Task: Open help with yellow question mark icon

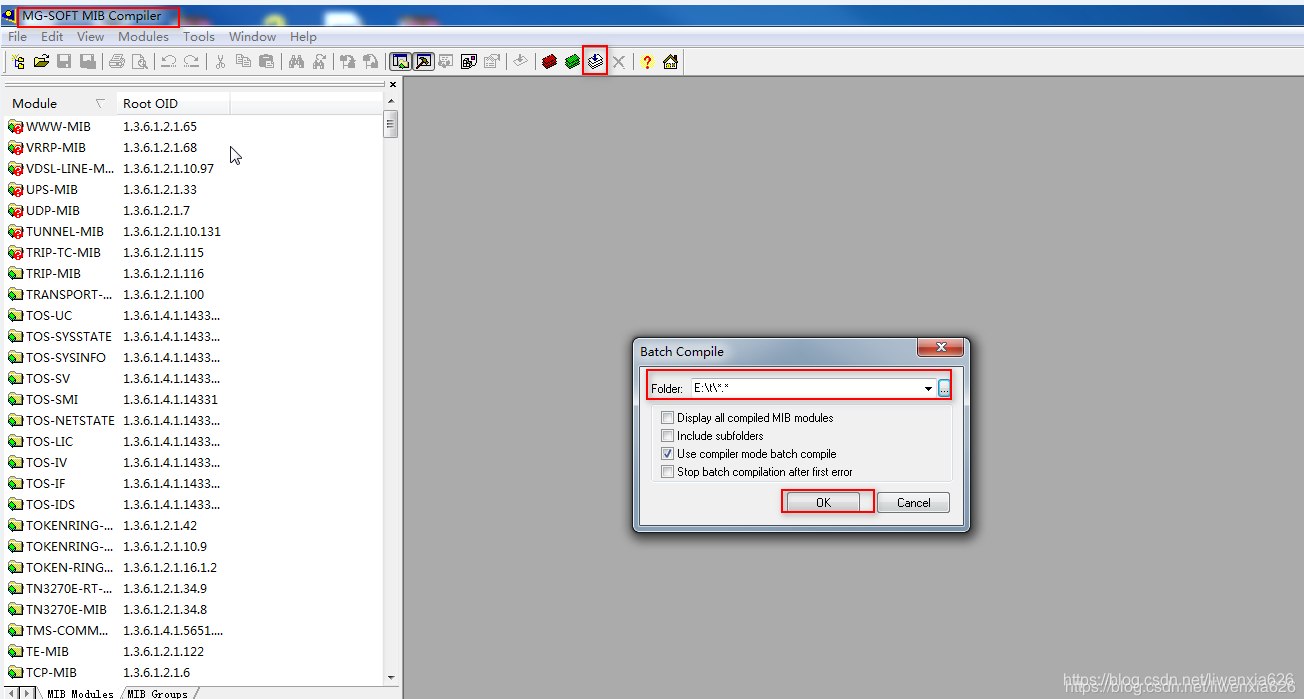Action: click(x=647, y=62)
